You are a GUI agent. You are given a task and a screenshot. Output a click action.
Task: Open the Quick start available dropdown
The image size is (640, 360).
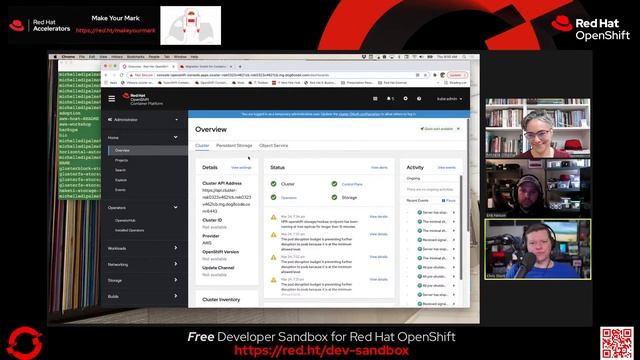coord(440,129)
